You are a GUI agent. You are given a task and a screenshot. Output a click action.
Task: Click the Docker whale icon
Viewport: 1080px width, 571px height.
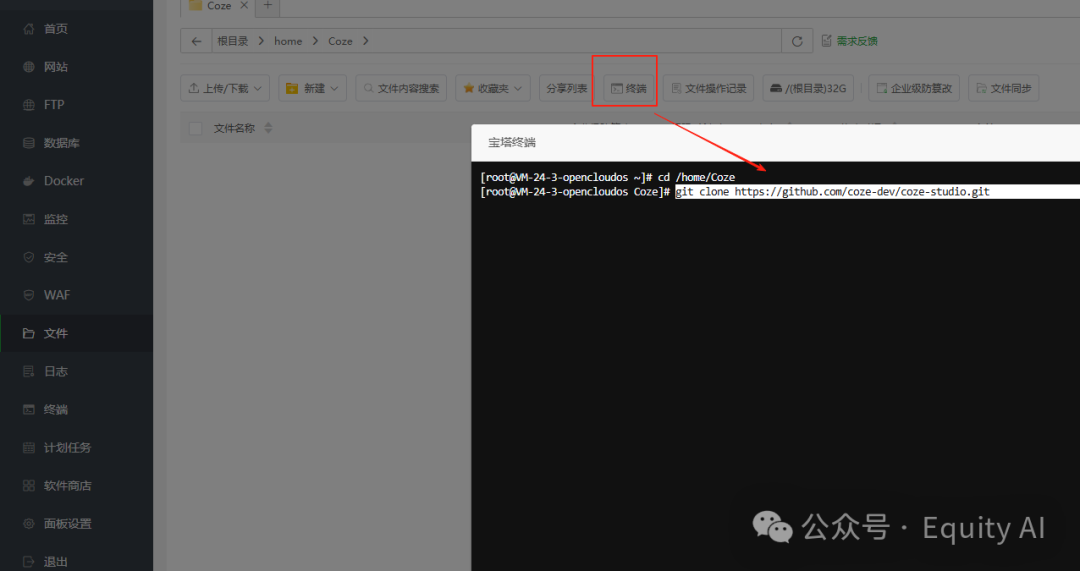[28, 181]
